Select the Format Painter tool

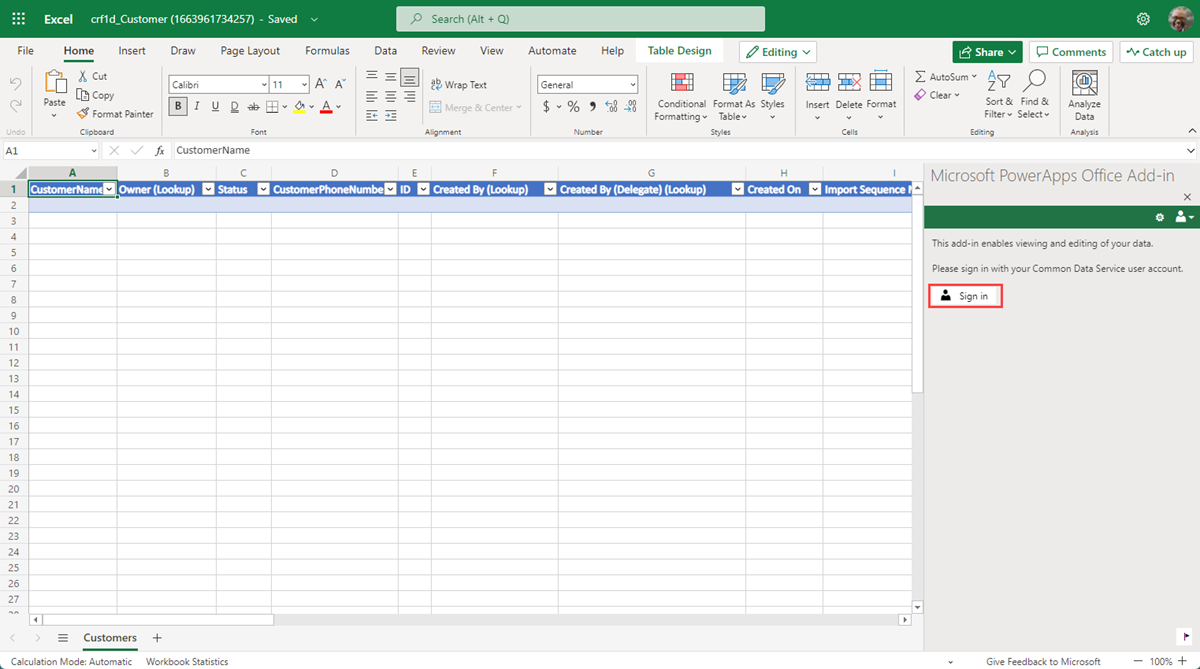(x=115, y=113)
